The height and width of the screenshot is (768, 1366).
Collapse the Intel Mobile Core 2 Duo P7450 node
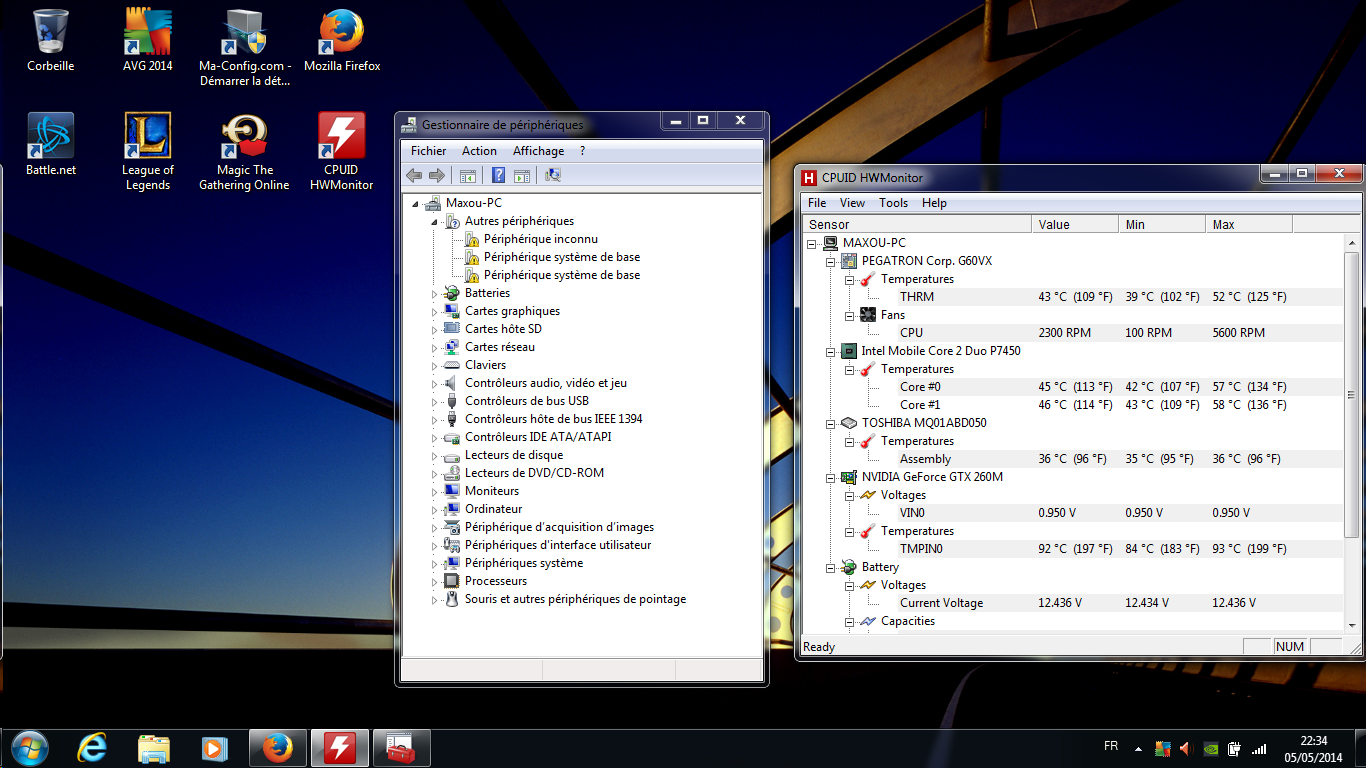coord(830,352)
